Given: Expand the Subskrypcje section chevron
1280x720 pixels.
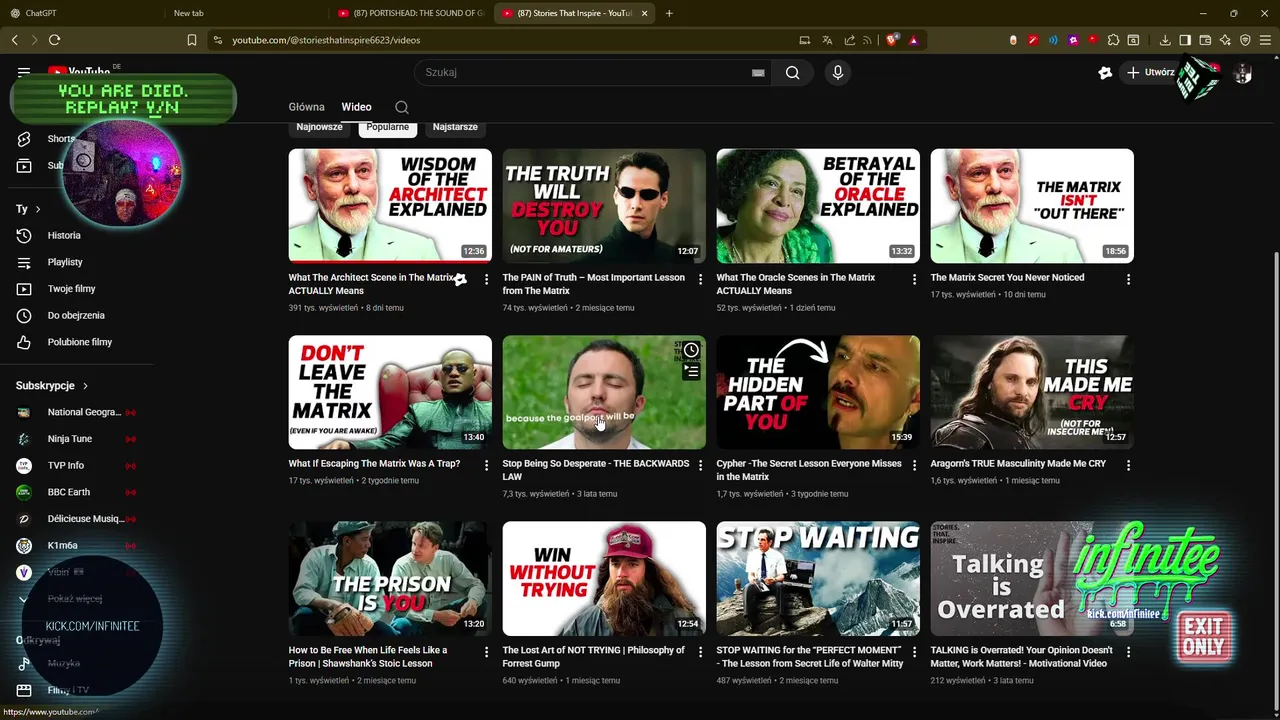Looking at the screenshot, I should (85, 386).
